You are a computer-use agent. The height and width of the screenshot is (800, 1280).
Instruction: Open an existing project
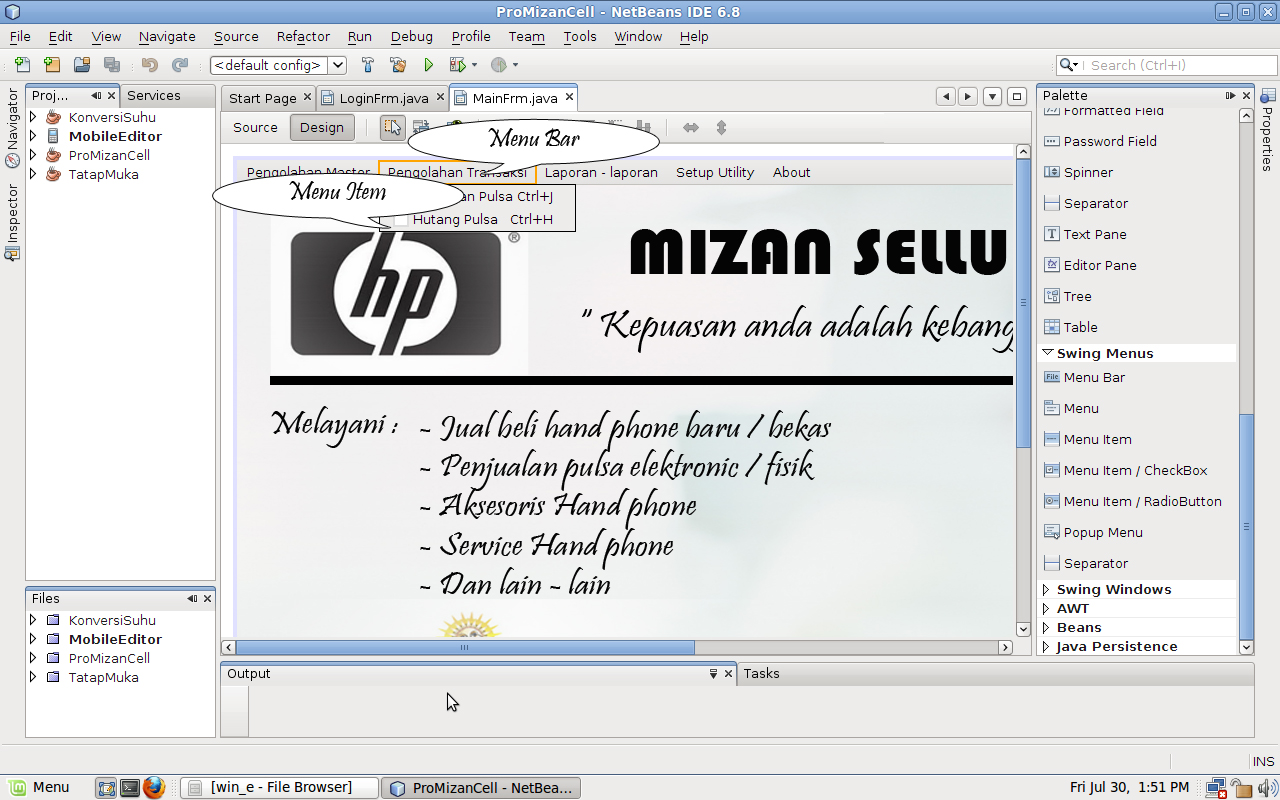click(80, 64)
